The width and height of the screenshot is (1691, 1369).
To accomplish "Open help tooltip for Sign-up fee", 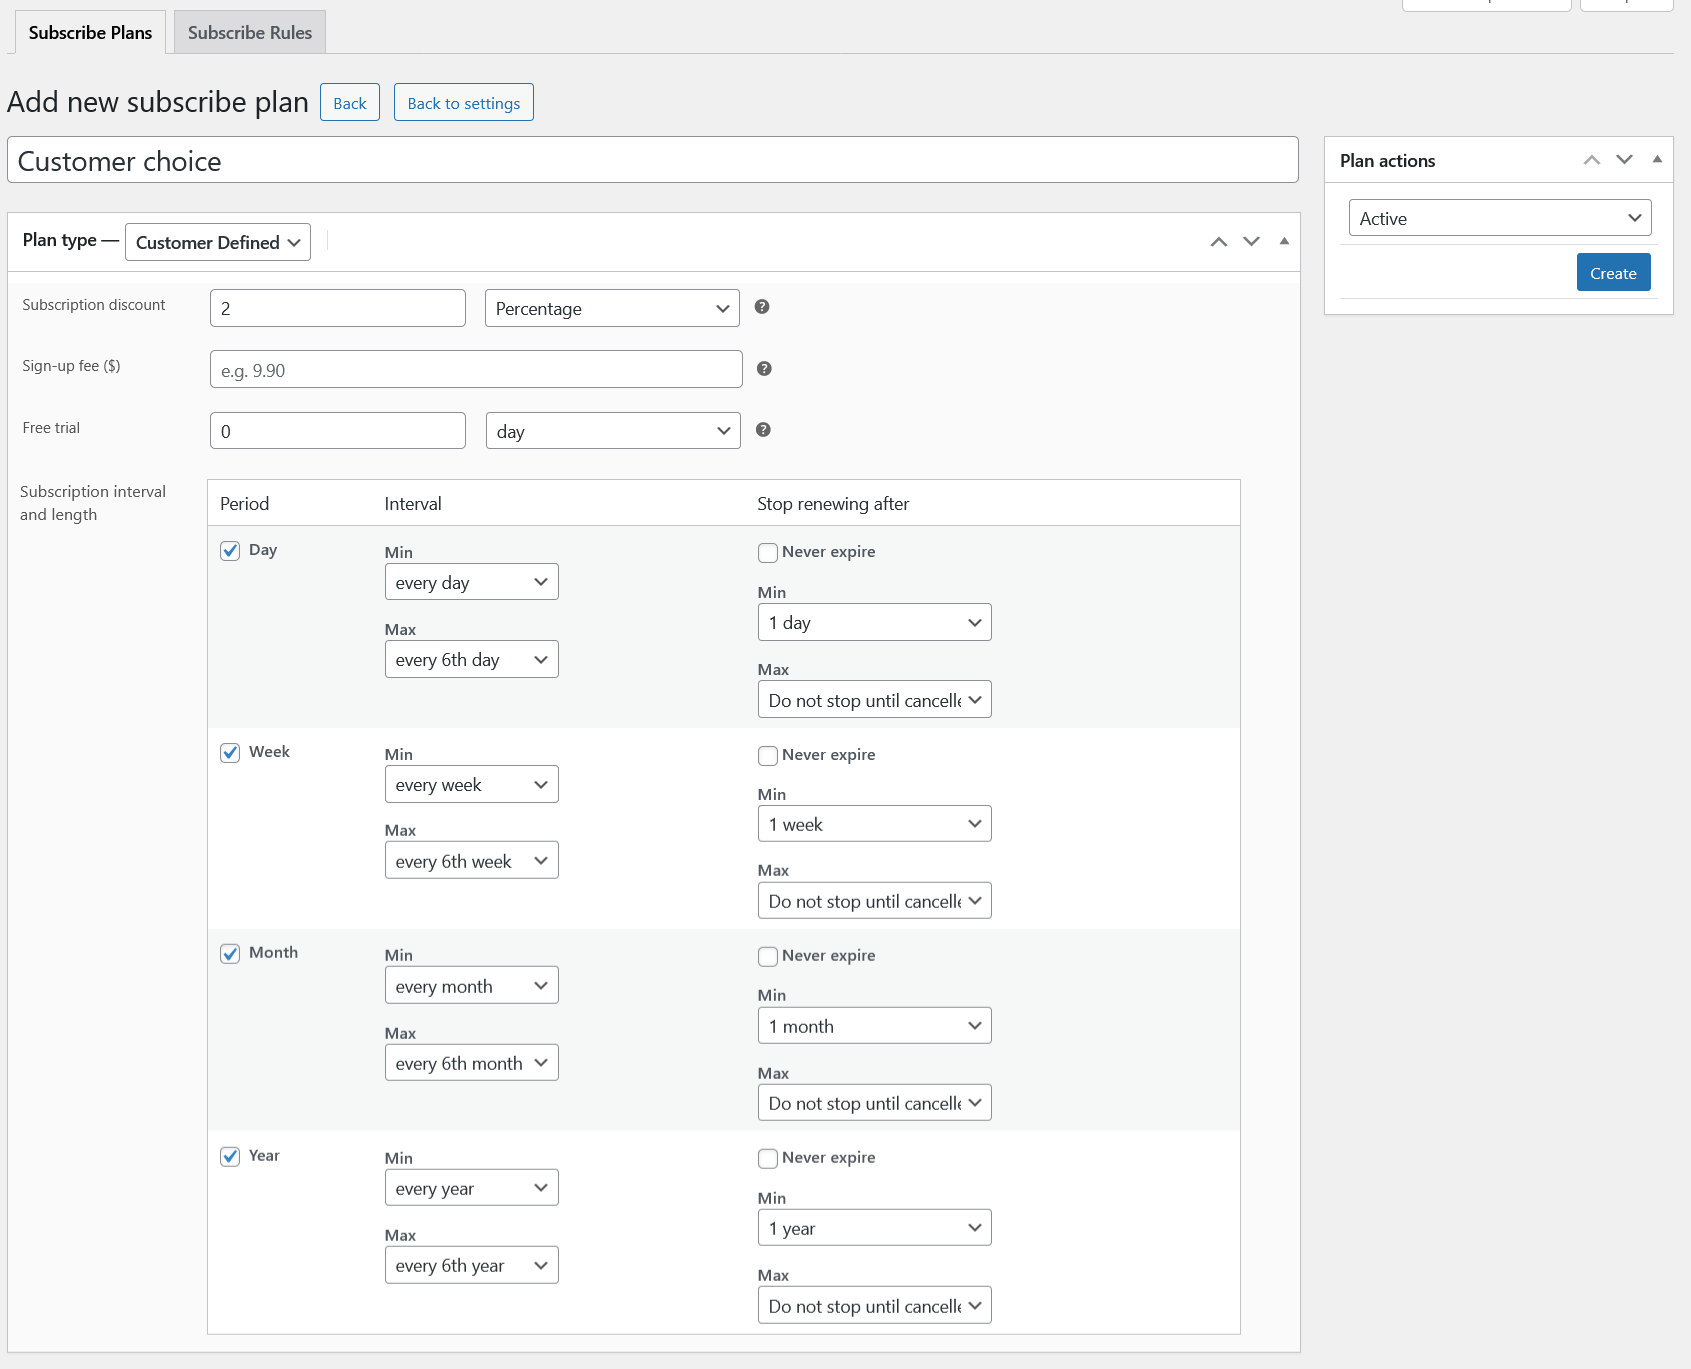I will [764, 369].
